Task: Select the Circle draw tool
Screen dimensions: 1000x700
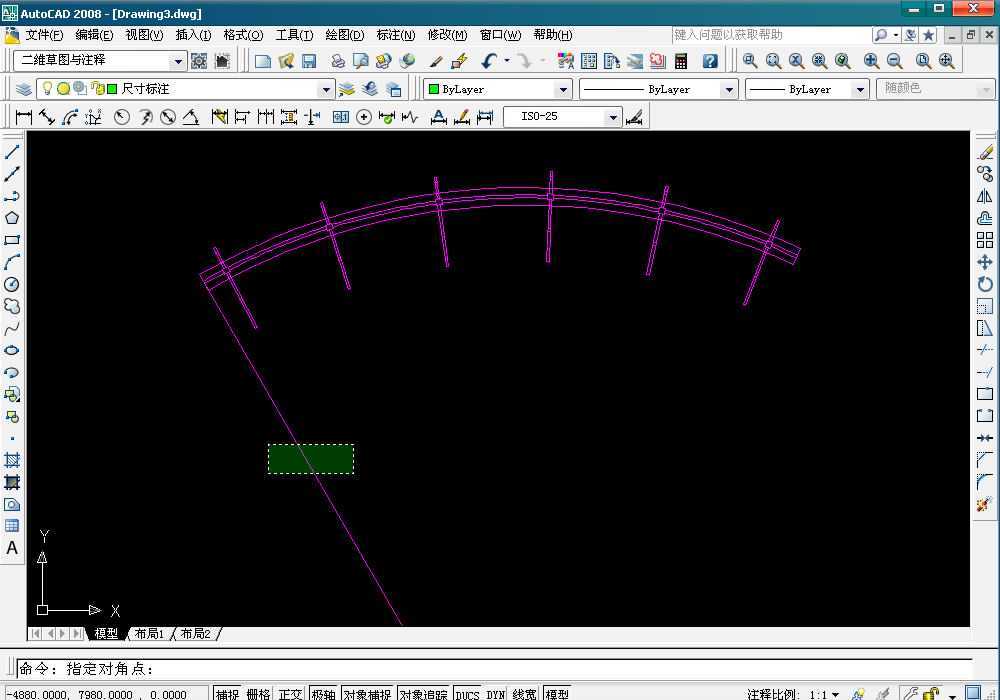Action: tap(12, 284)
